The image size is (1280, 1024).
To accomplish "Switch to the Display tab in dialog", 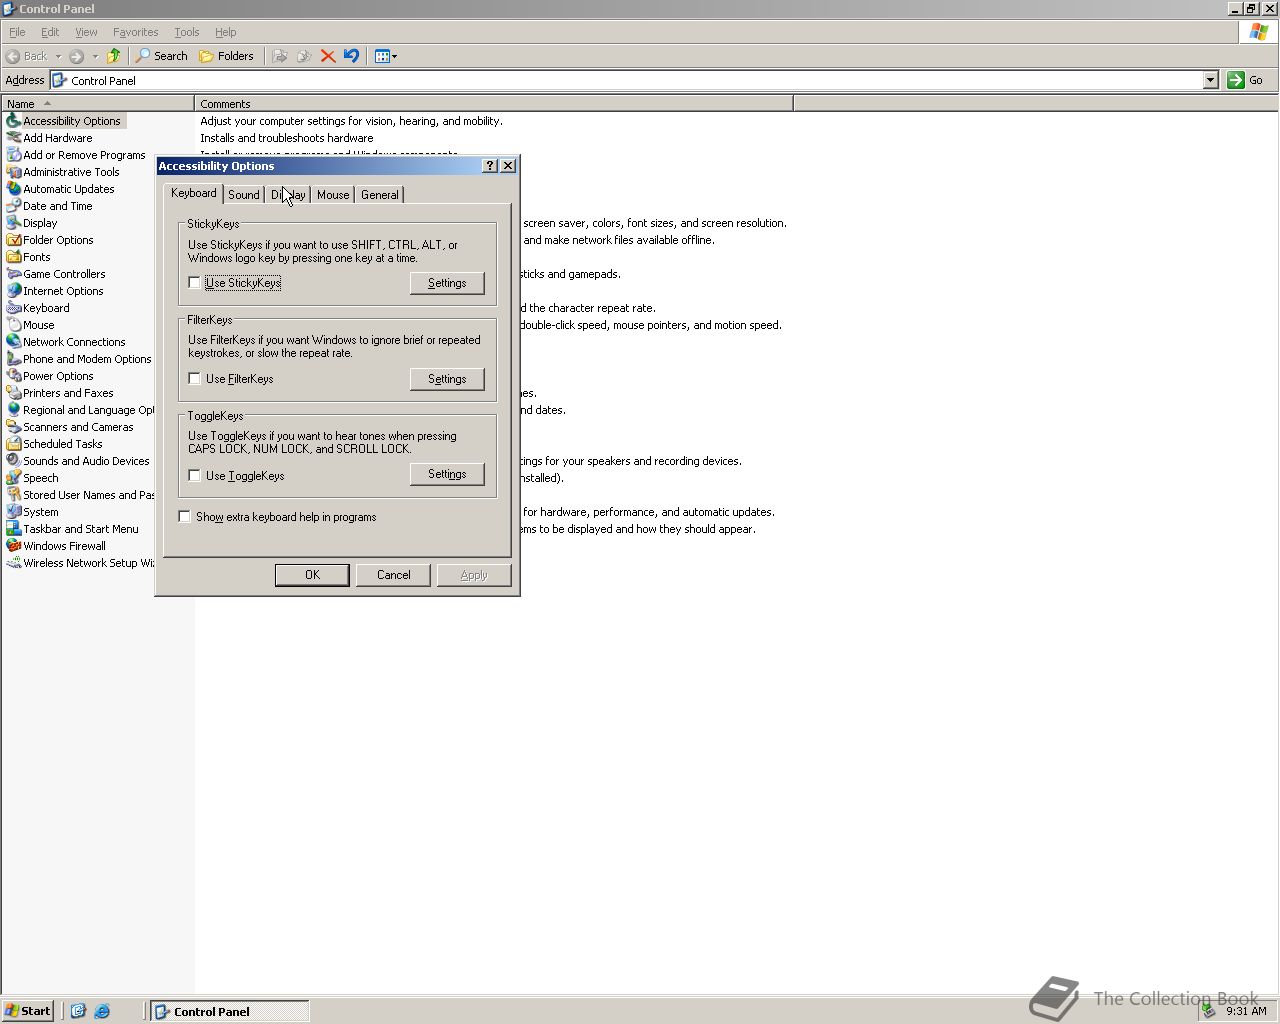I will (288, 195).
